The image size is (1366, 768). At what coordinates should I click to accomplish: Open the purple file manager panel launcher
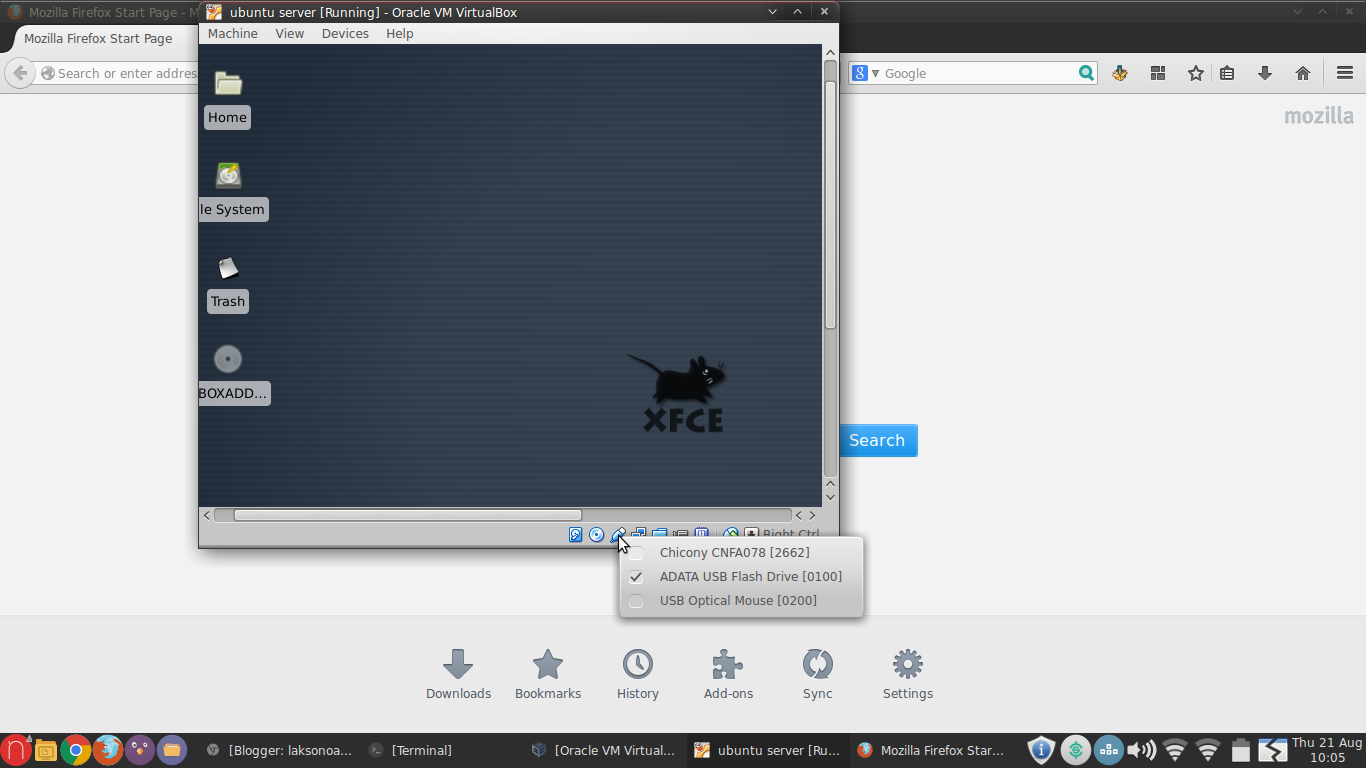[171, 750]
